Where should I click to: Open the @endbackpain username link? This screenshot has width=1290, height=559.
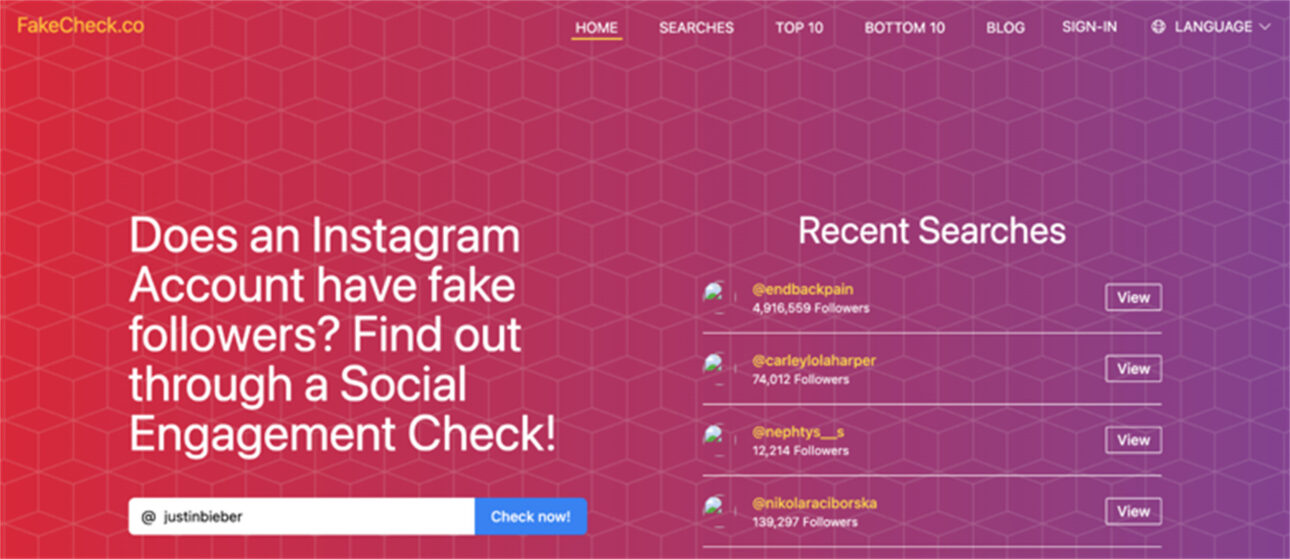pyautogui.click(x=803, y=290)
